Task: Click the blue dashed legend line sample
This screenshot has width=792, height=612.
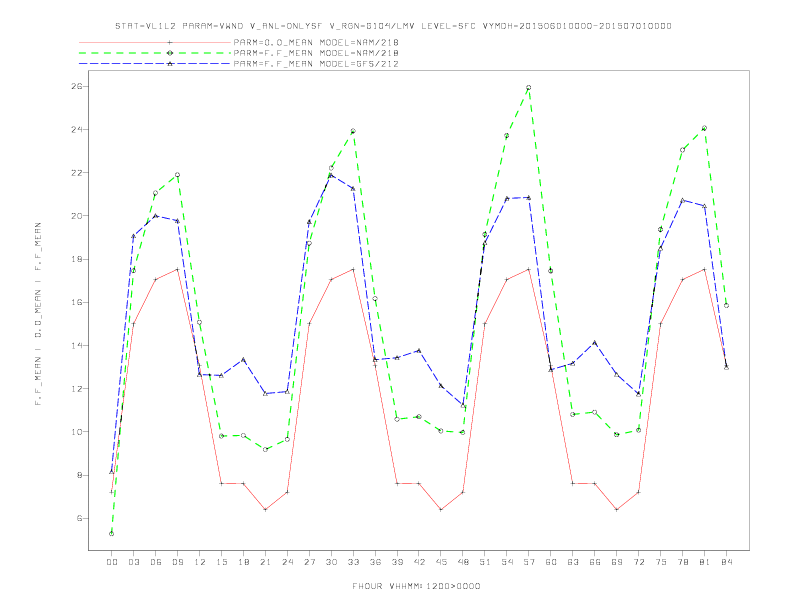Action: point(155,64)
